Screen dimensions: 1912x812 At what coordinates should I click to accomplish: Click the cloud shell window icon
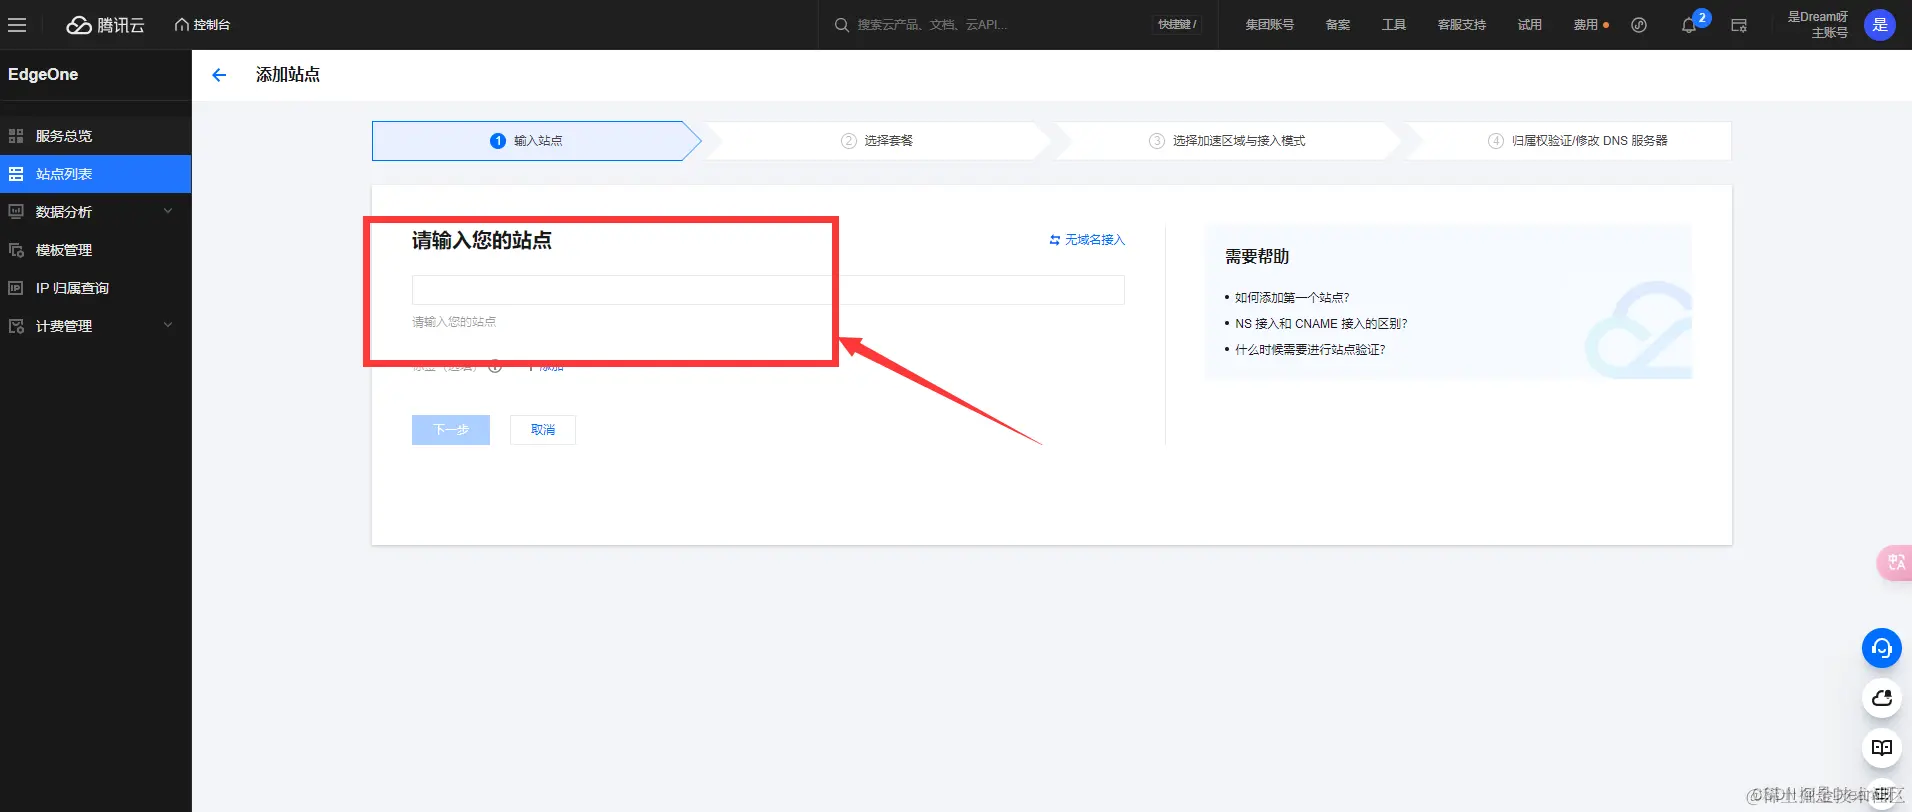click(x=1739, y=26)
